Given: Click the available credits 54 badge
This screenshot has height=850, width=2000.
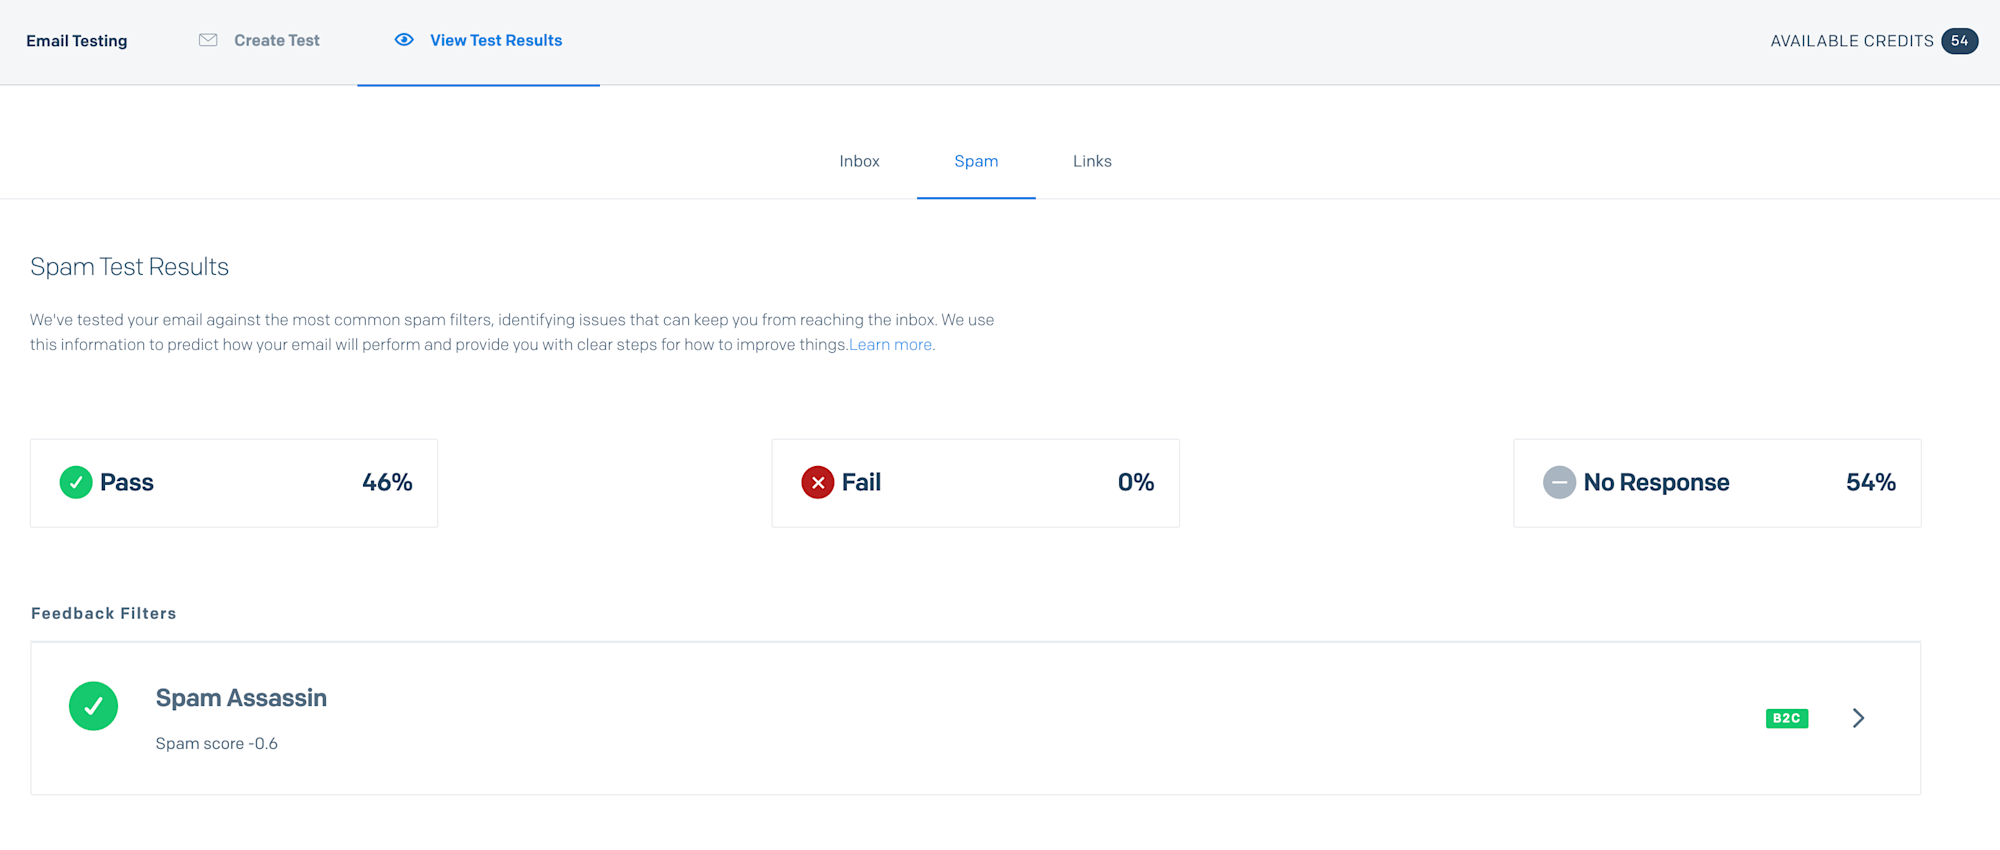Looking at the screenshot, I should point(1959,41).
